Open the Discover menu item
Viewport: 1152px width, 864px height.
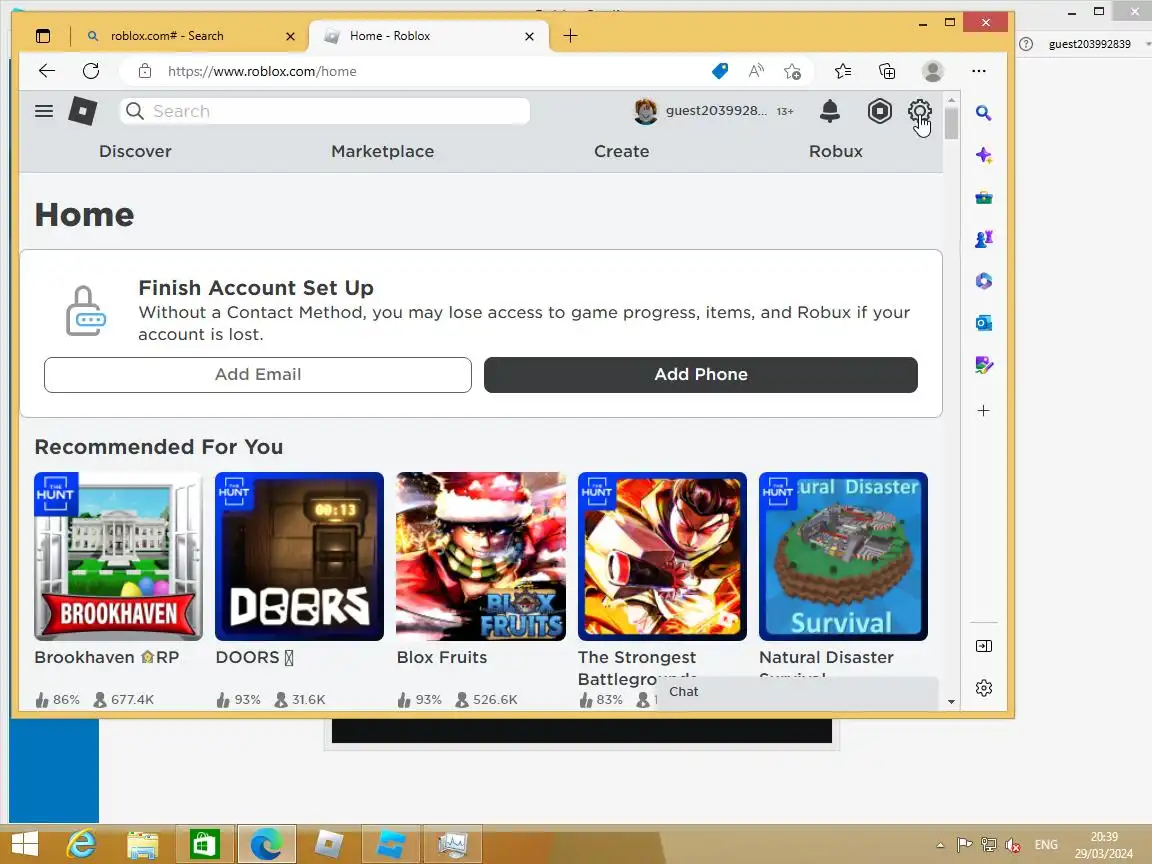click(x=135, y=151)
